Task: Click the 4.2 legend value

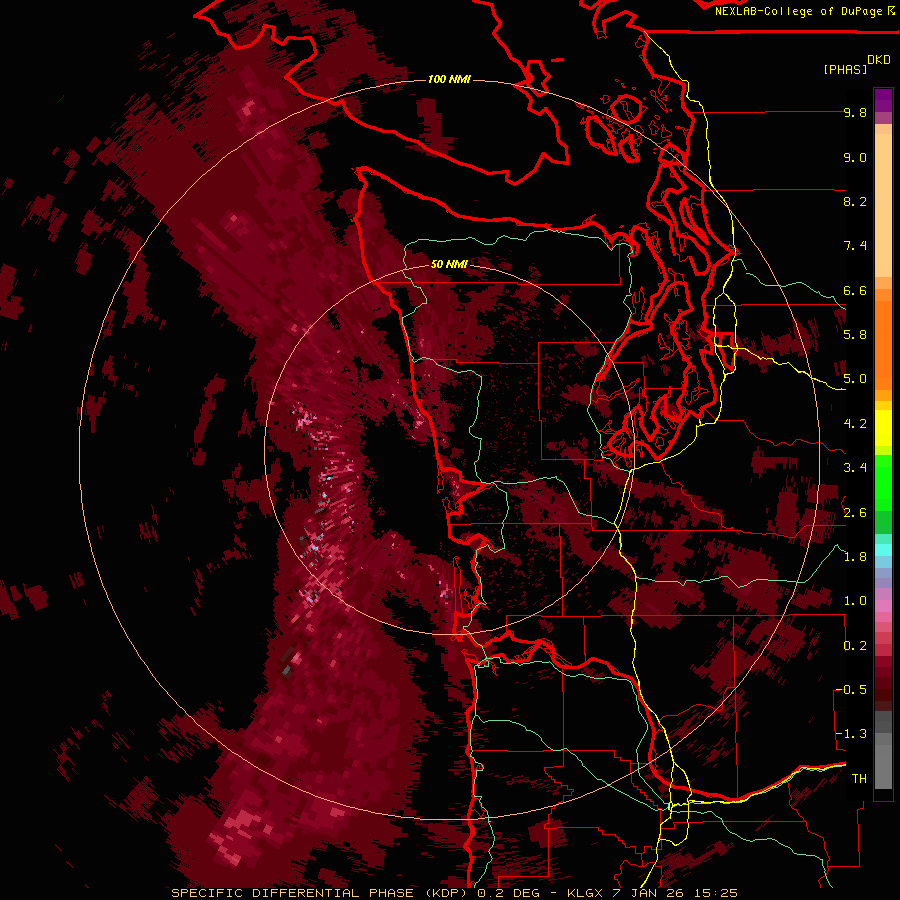Action: pos(855,424)
